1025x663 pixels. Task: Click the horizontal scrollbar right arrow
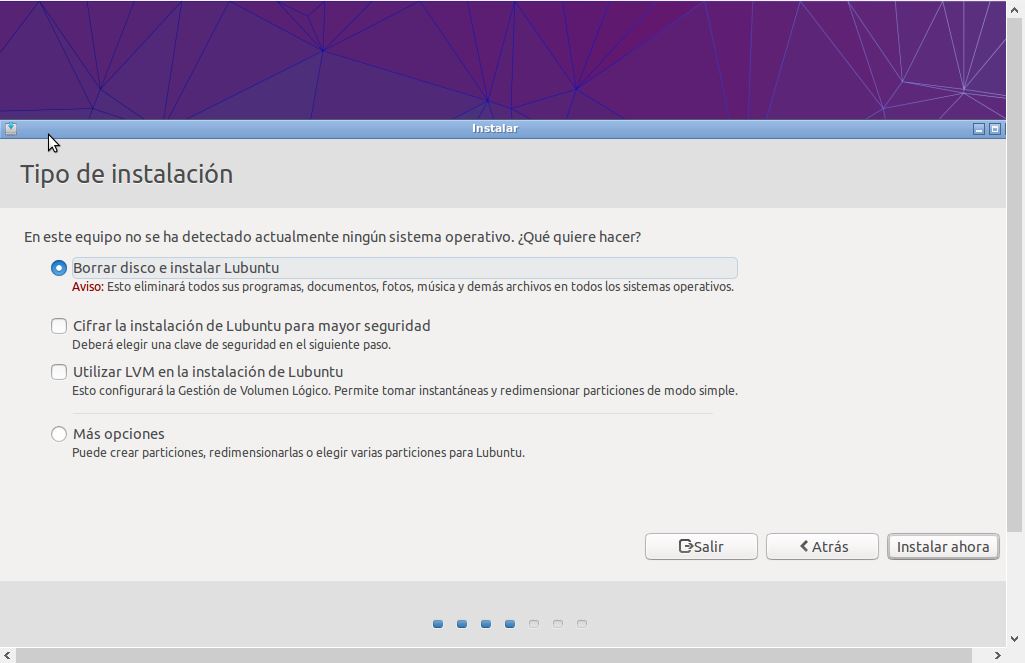pos(998,655)
